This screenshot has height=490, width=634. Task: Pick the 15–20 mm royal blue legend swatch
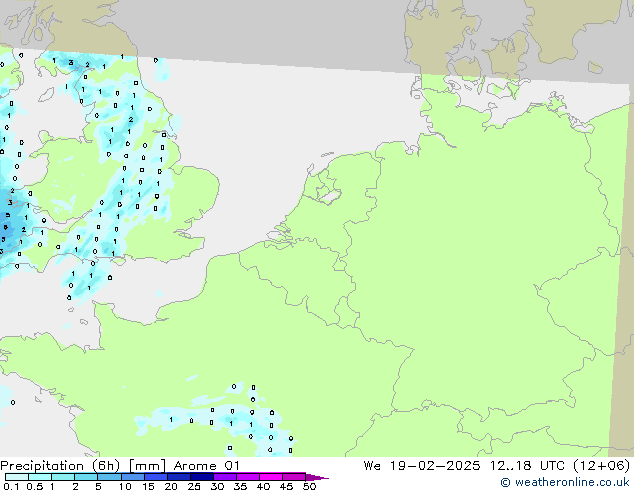(x=156, y=477)
